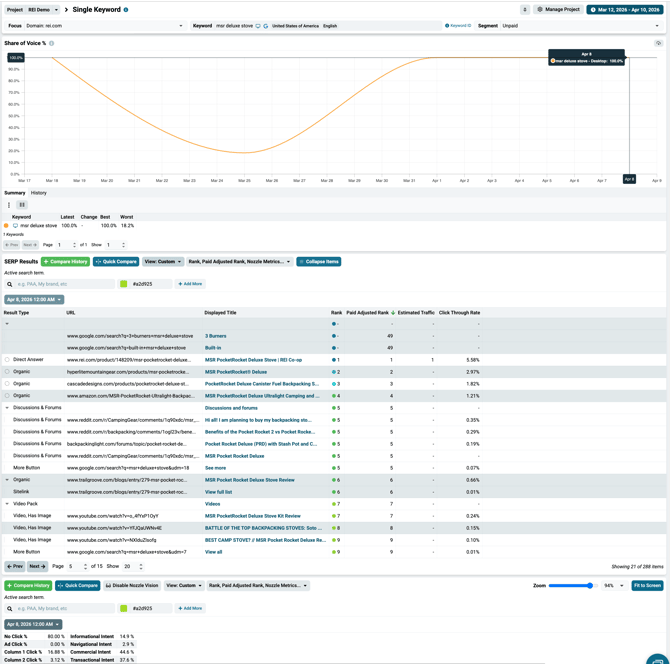
Task: Click the info icon beside Single Keyword title
Action: [x=126, y=10]
